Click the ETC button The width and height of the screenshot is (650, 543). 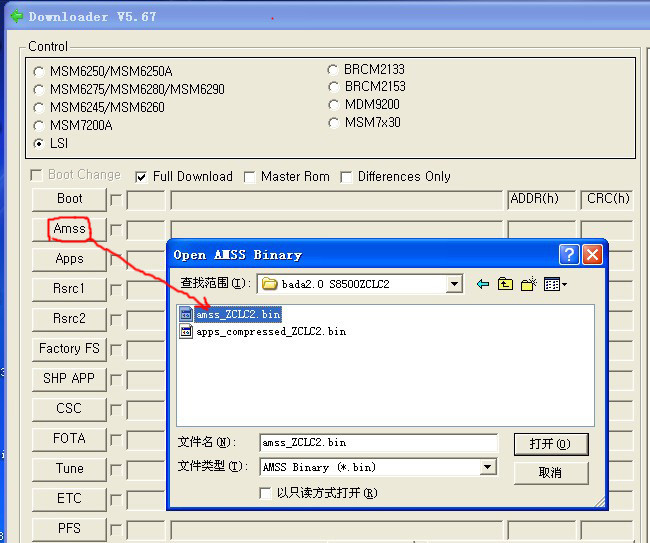(x=69, y=499)
